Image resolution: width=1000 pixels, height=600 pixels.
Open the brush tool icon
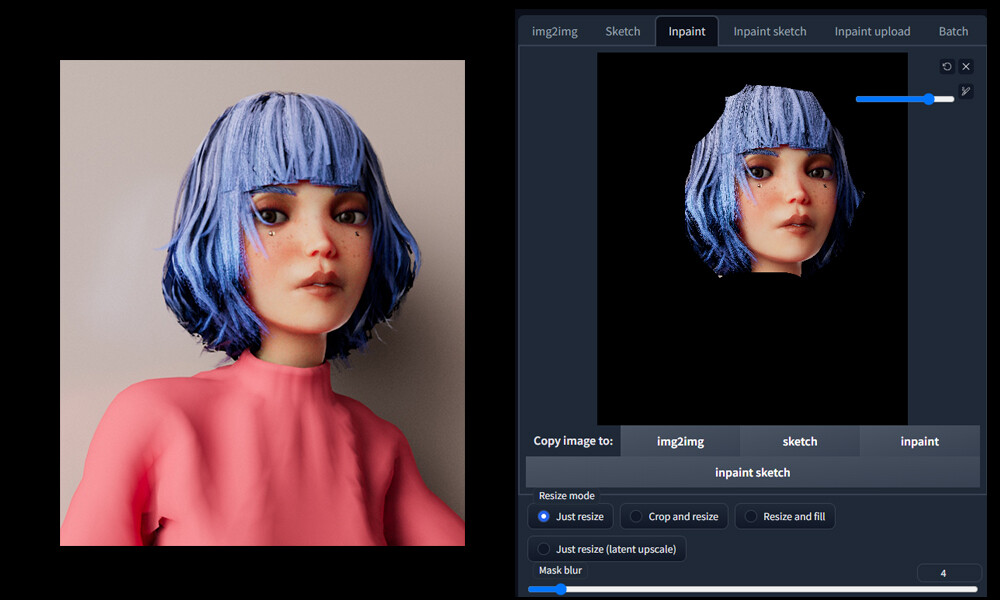click(x=966, y=91)
